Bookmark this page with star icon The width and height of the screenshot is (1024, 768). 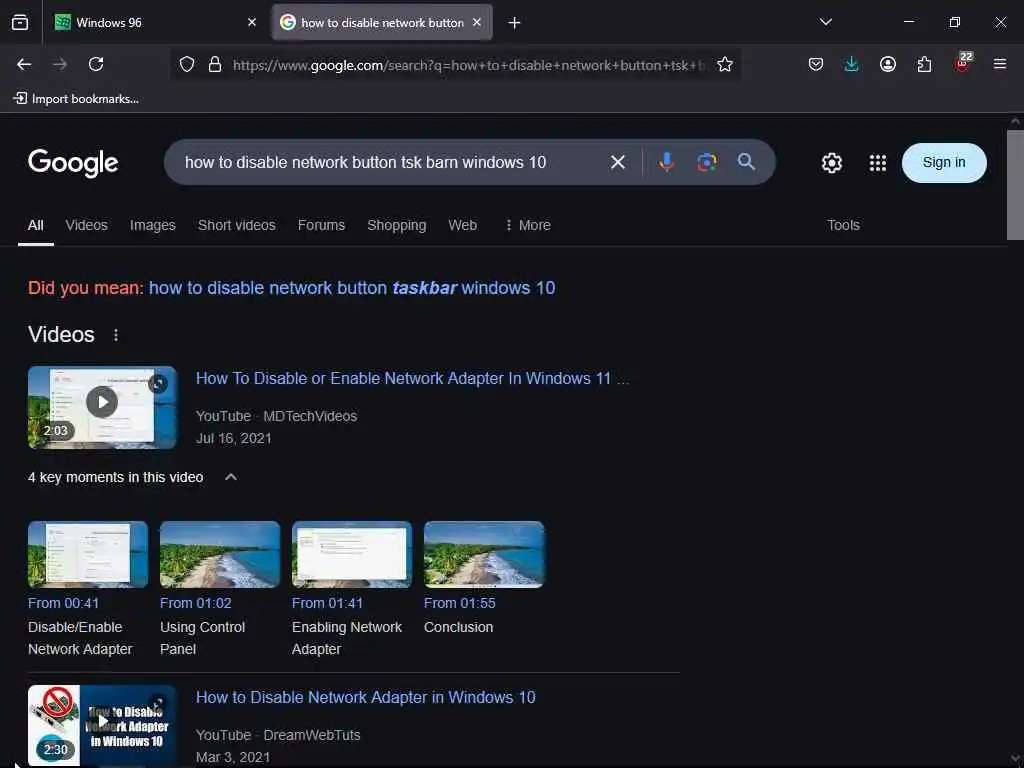click(724, 64)
